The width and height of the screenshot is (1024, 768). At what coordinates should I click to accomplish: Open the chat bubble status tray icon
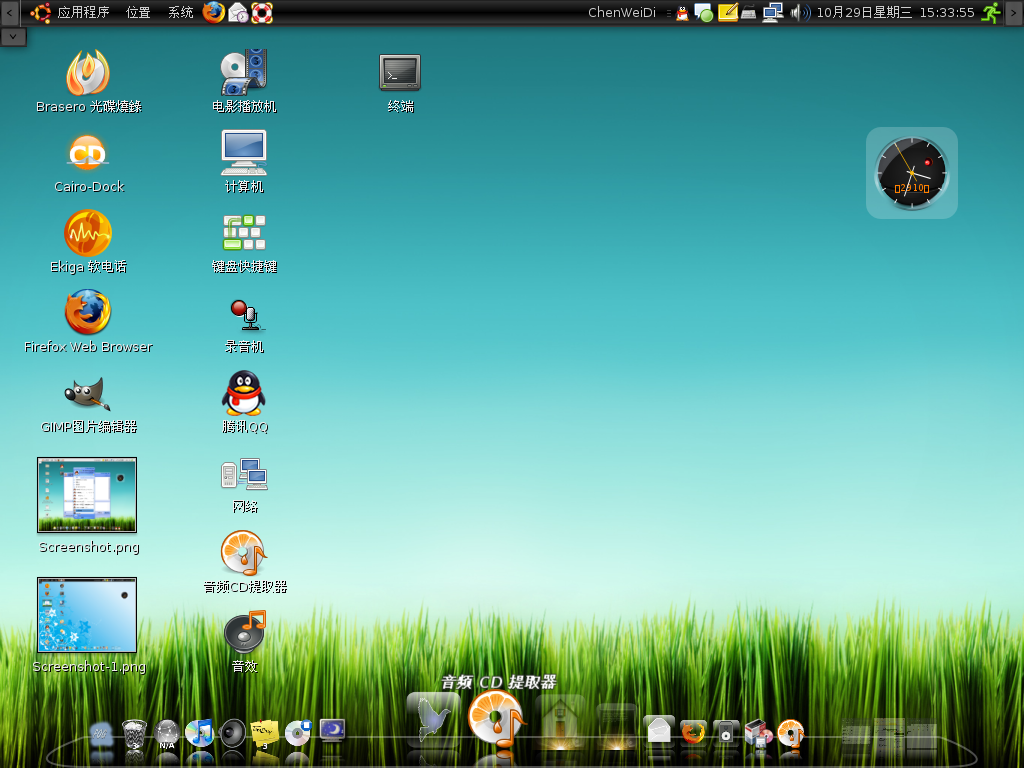[x=703, y=12]
